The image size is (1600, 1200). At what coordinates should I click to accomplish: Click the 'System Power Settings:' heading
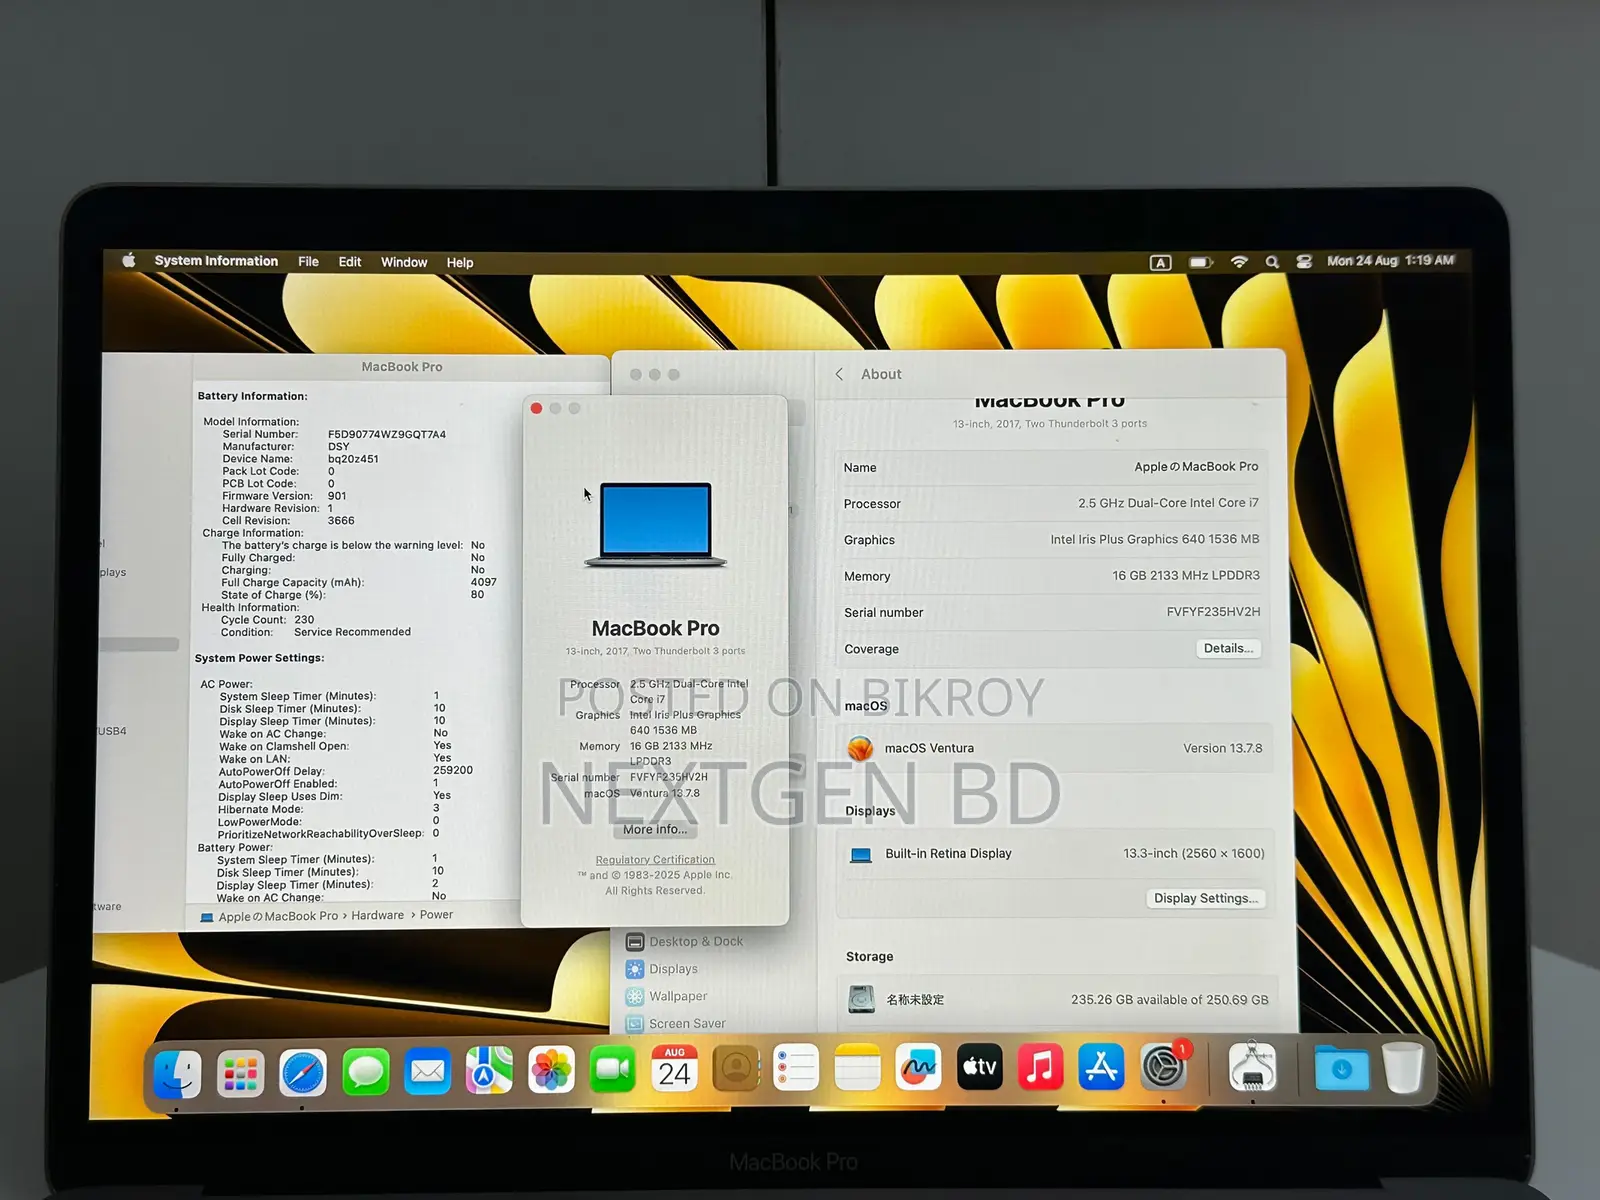click(x=259, y=658)
